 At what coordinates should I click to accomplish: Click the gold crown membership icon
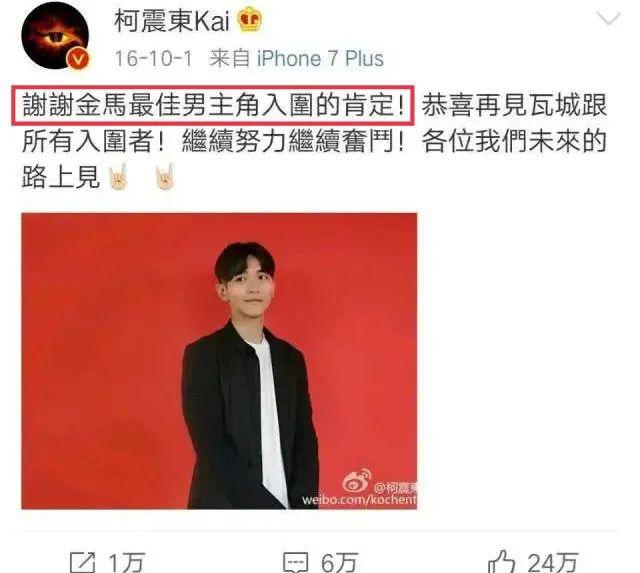pyautogui.click(x=250, y=20)
